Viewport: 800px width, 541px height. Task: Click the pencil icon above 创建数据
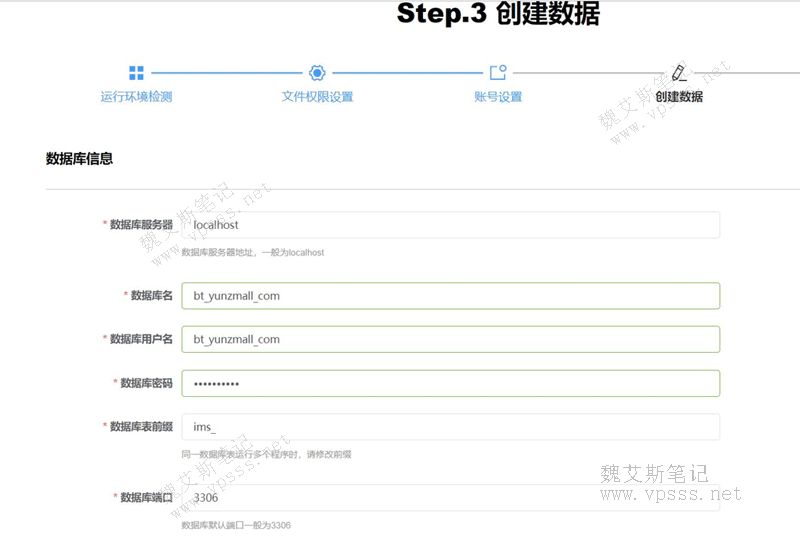[679, 73]
